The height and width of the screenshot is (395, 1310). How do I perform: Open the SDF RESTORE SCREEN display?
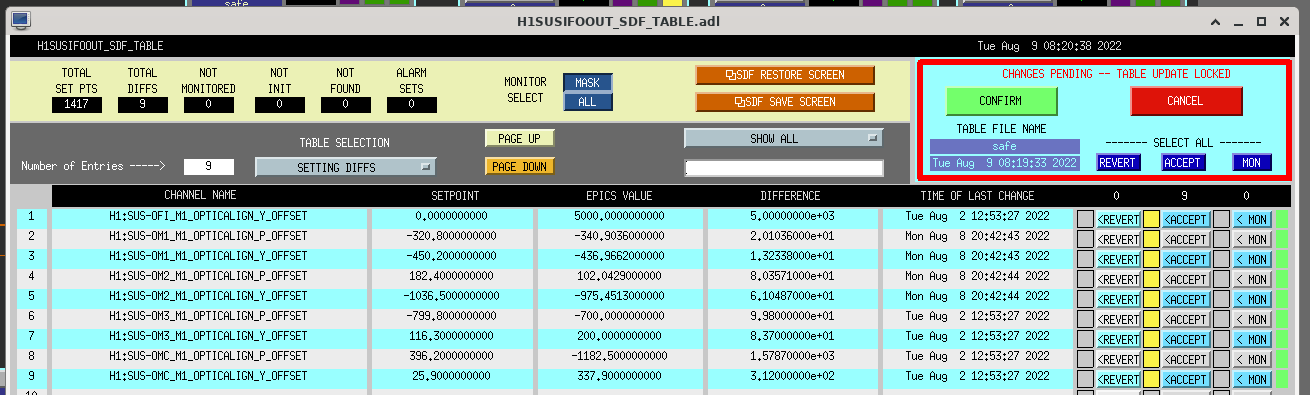coord(785,75)
